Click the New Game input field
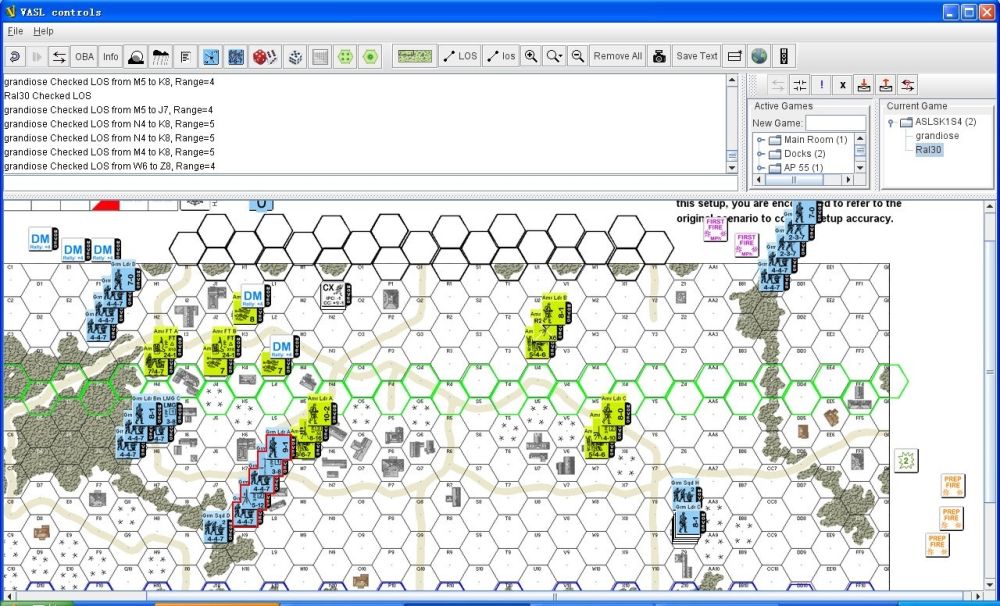1000x606 pixels. pyautogui.click(x=835, y=123)
